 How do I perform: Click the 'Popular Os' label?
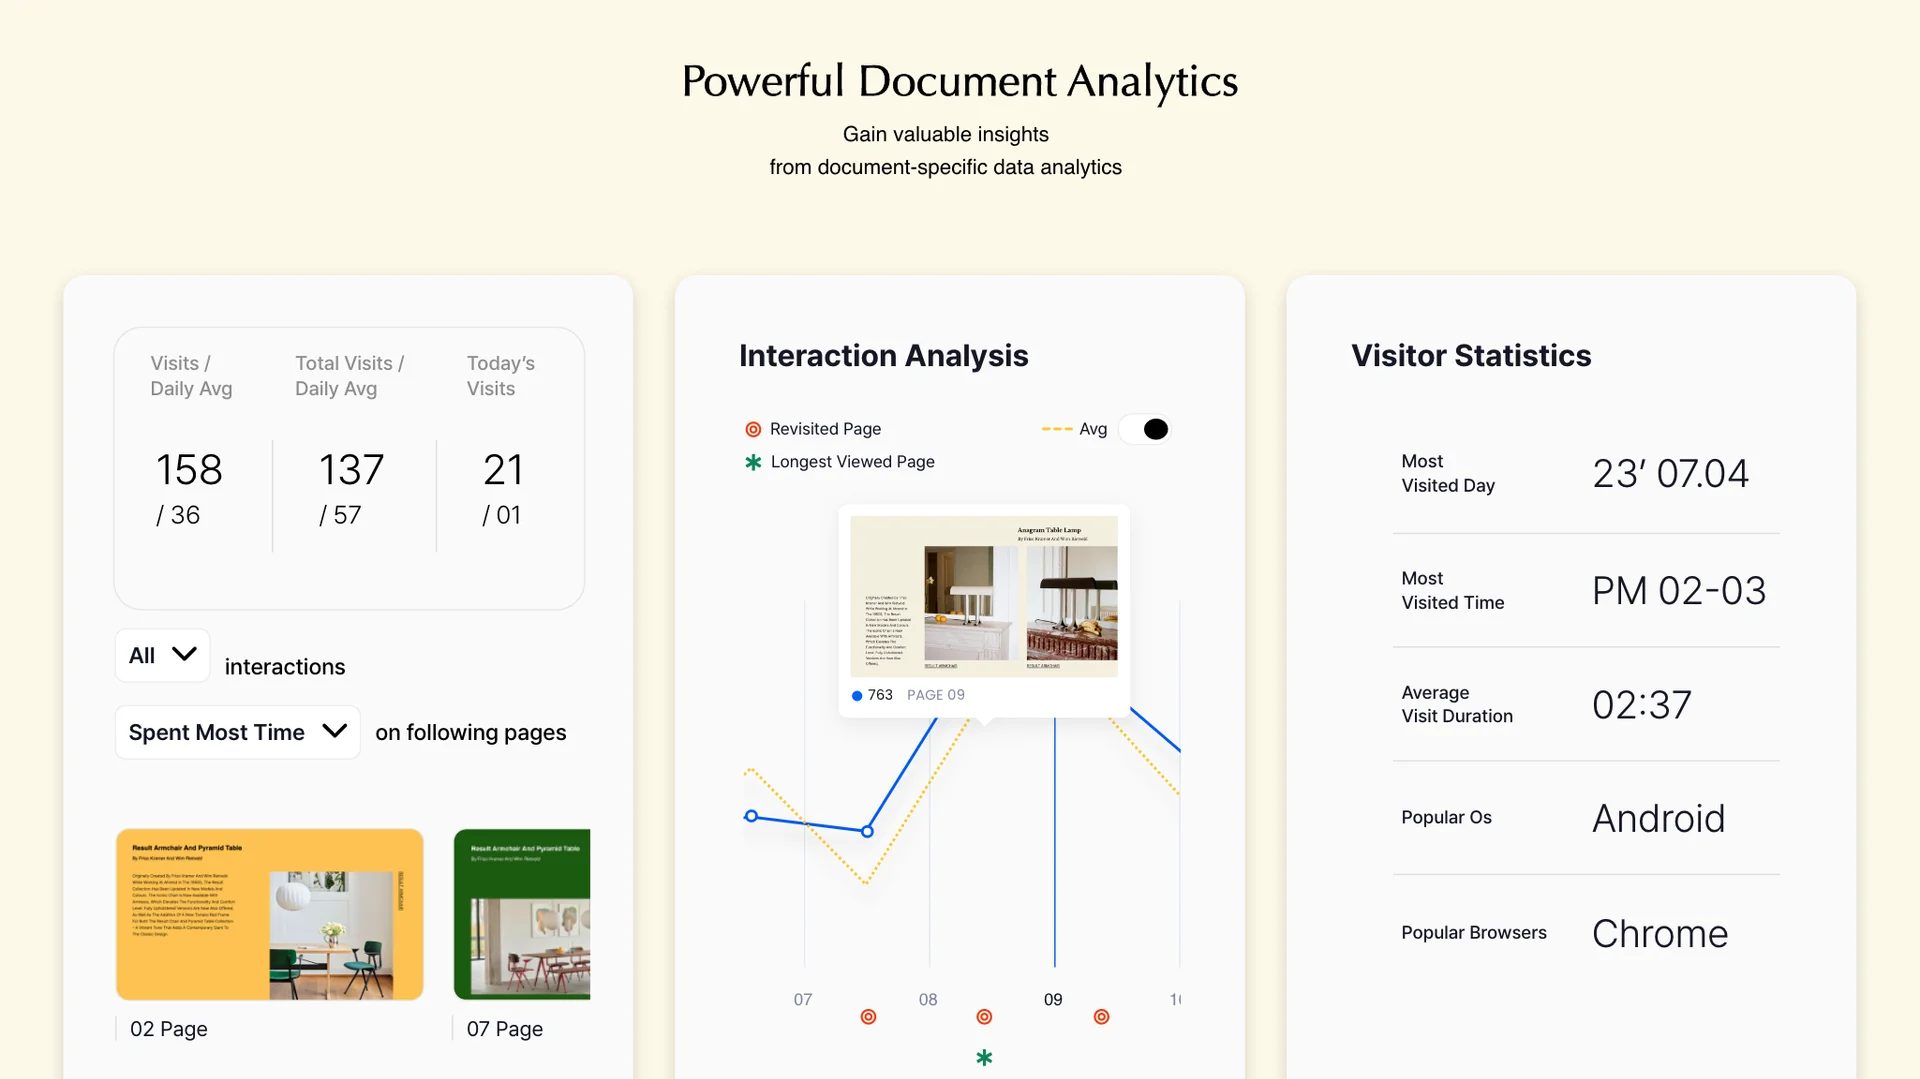(1446, 818)
